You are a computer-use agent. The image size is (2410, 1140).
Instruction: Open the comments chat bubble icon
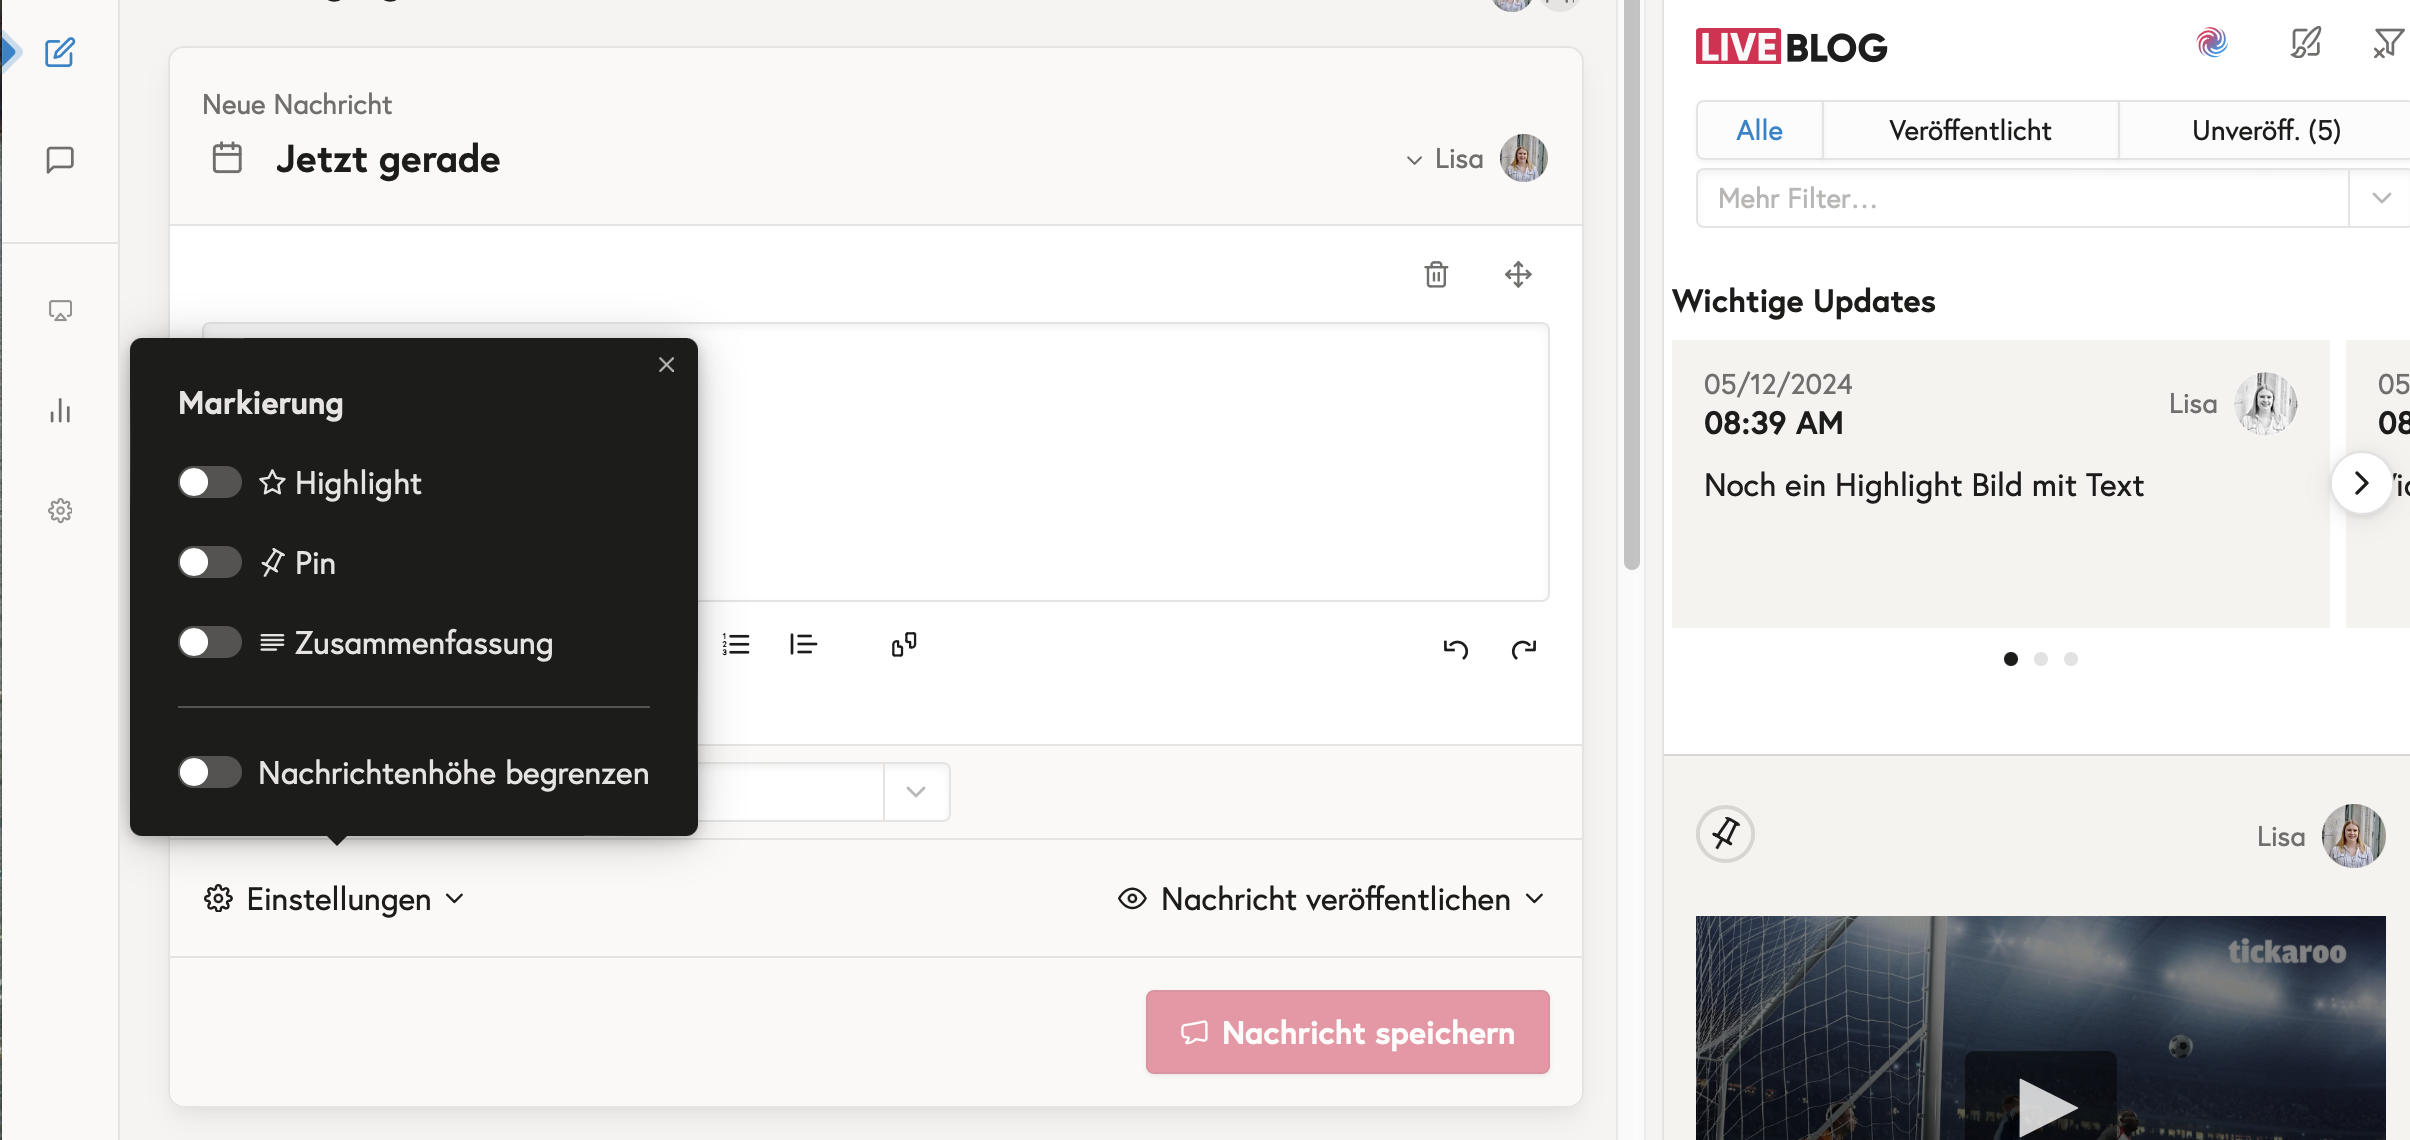[60, 160]
